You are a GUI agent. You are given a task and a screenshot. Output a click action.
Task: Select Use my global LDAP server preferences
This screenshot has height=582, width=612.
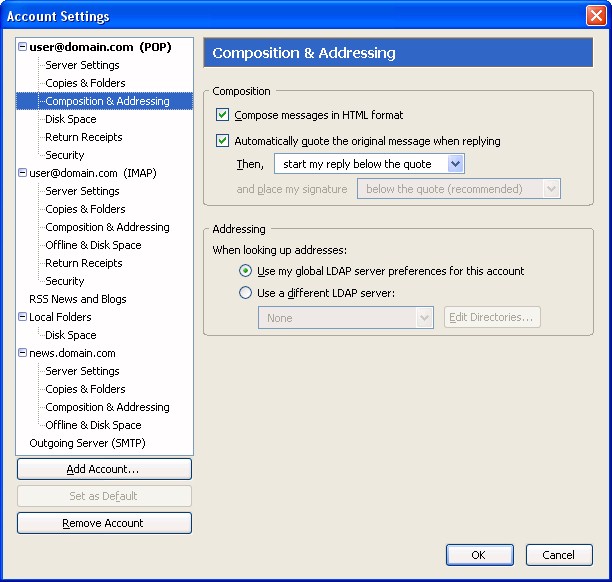coord(245,271)
